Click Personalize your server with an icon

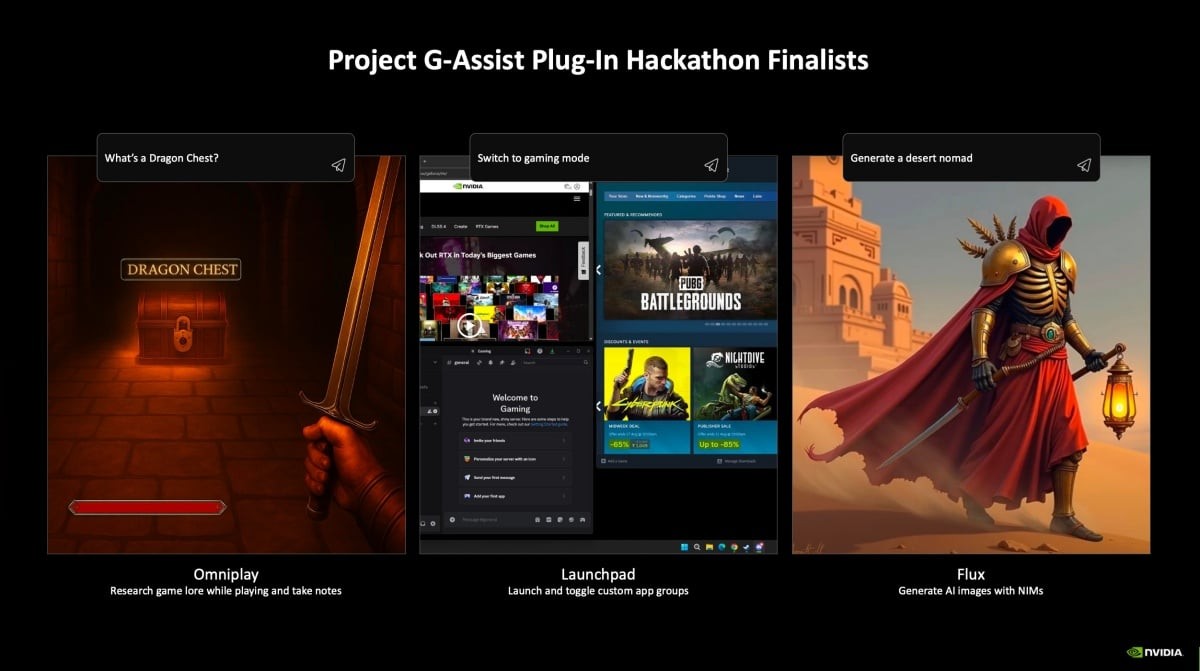pyautogui.click(x=516, y=459)
